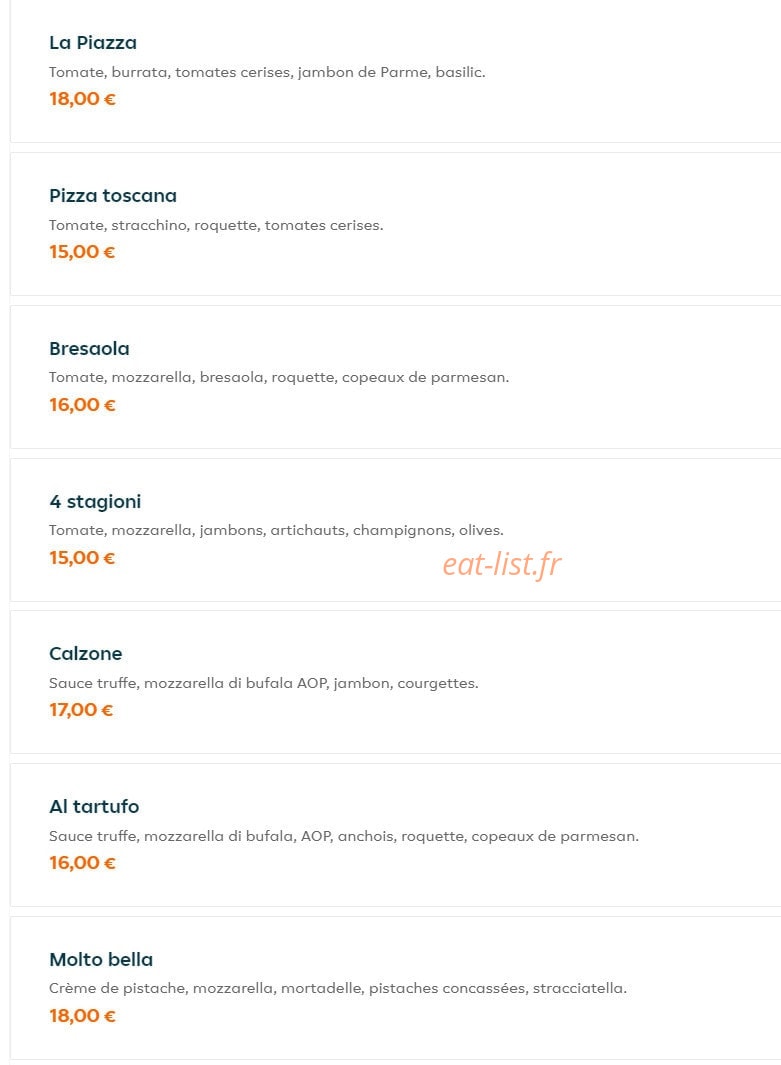Click the Bresaola 16,00 € price
Viewport: 781px width, 1065px height.
[82, 405]
